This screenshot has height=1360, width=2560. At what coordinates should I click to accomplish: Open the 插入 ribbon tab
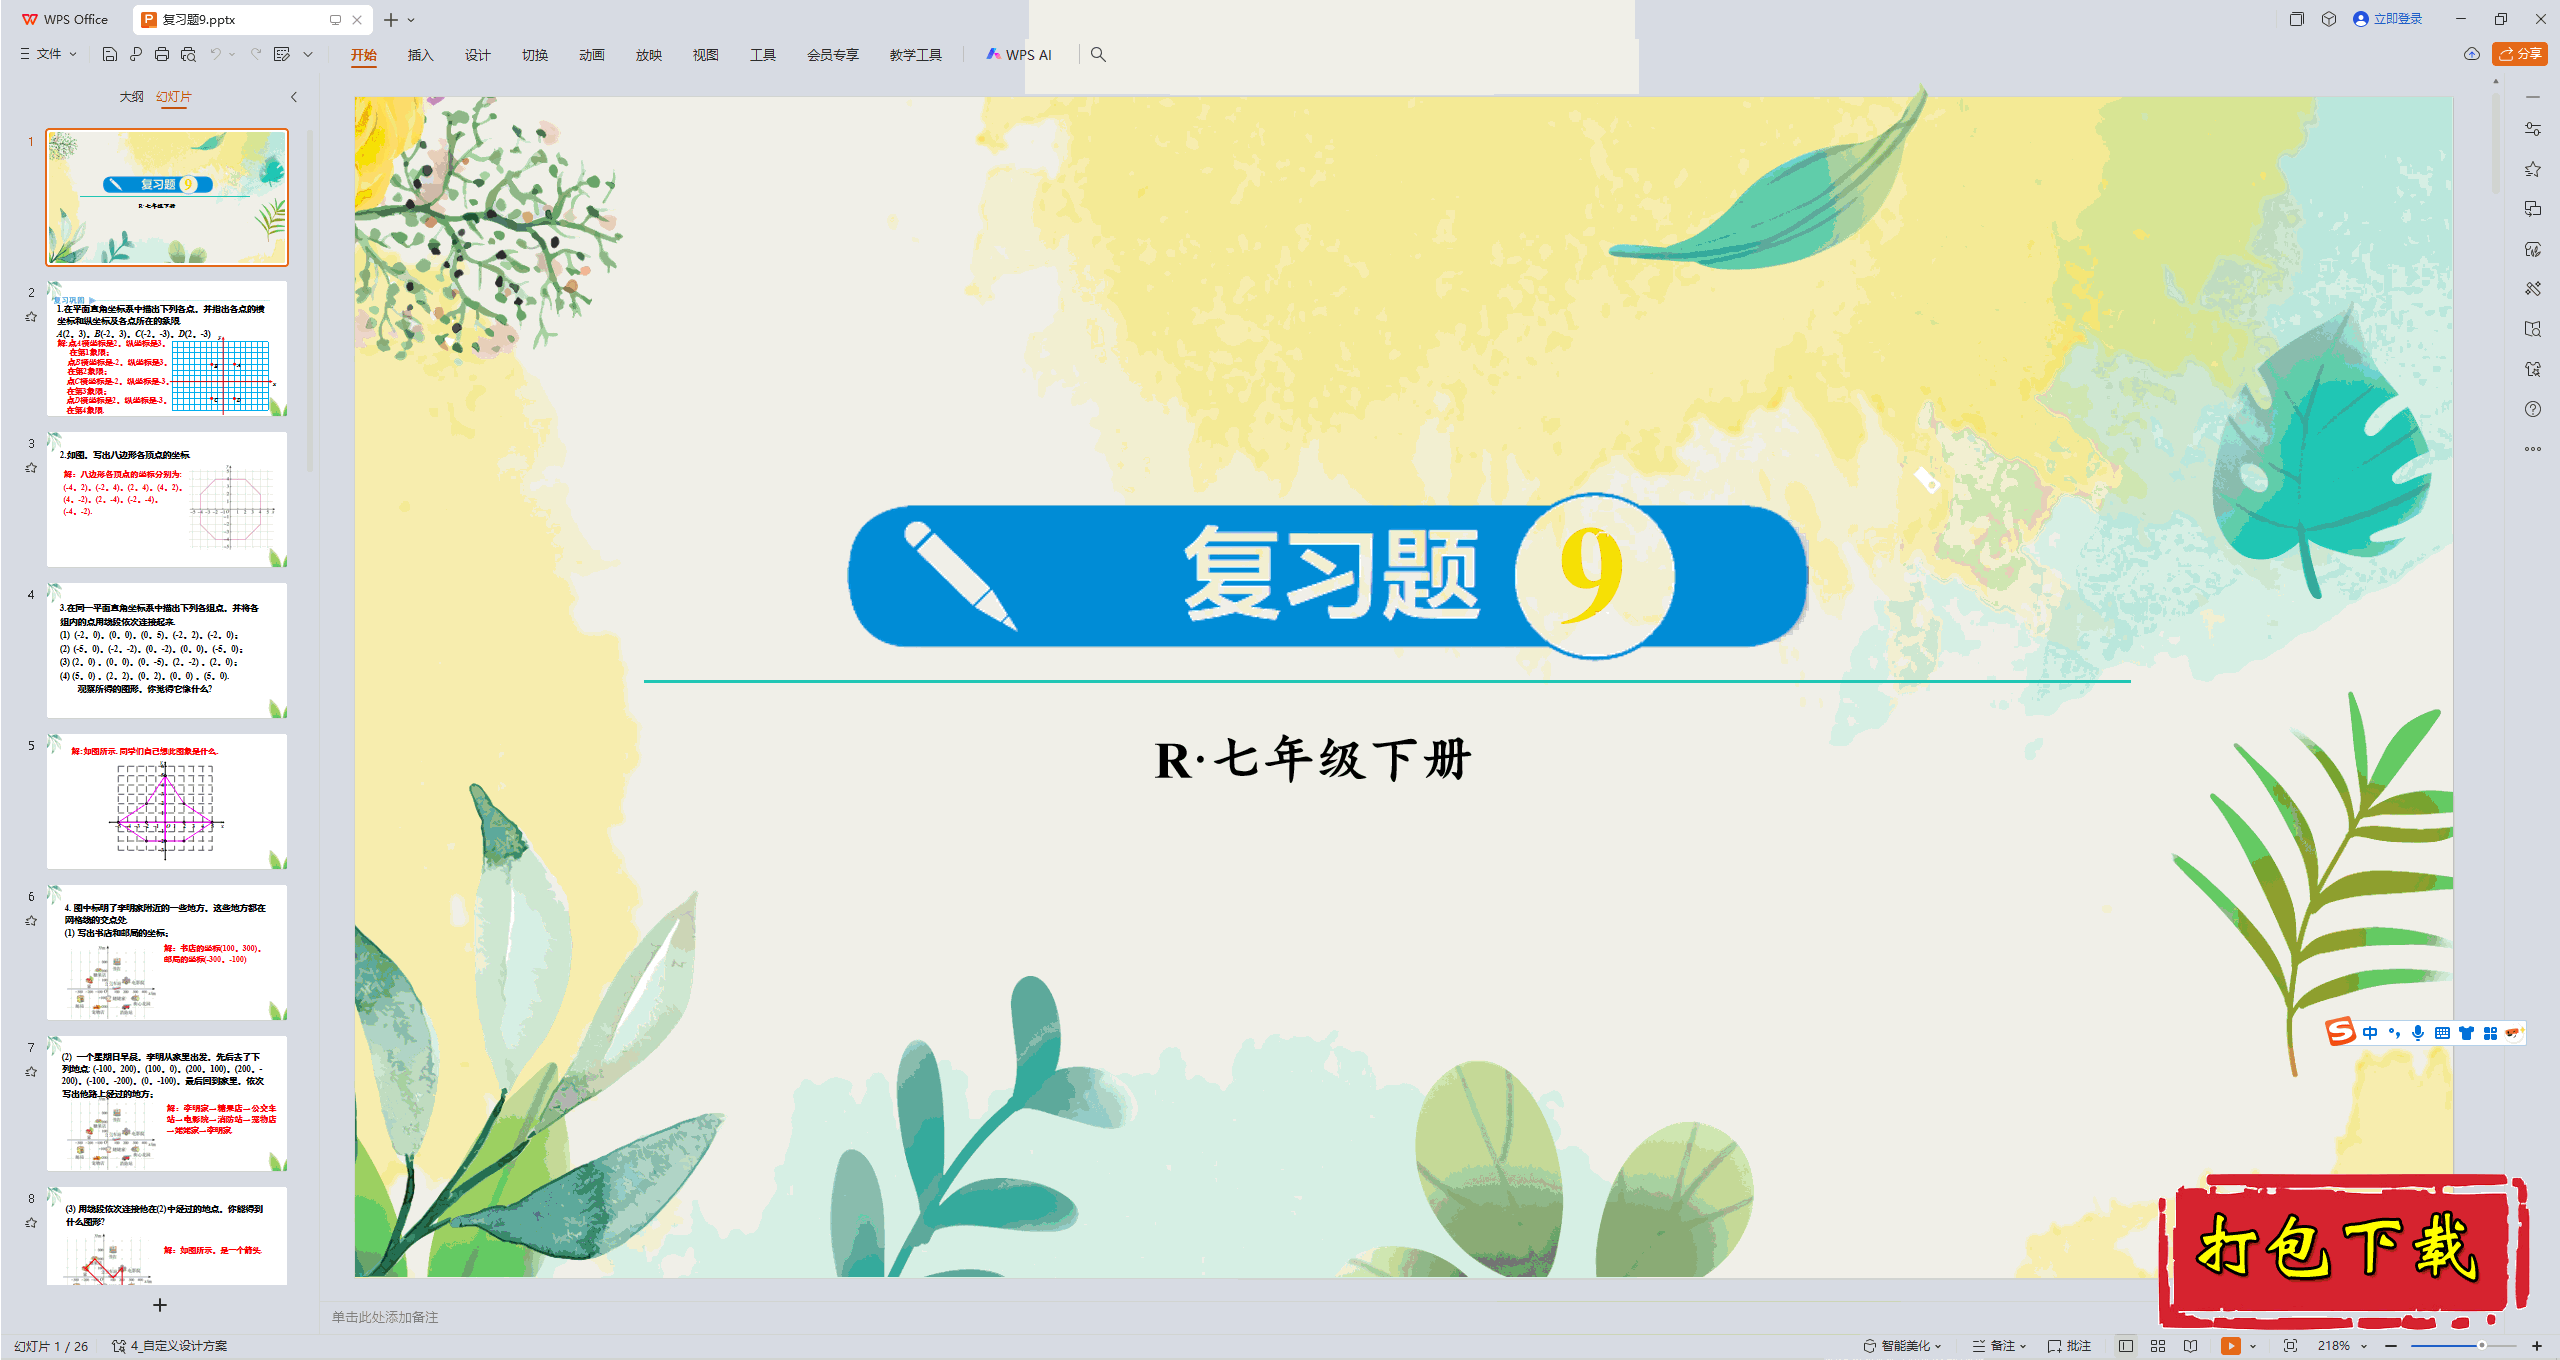421,55
